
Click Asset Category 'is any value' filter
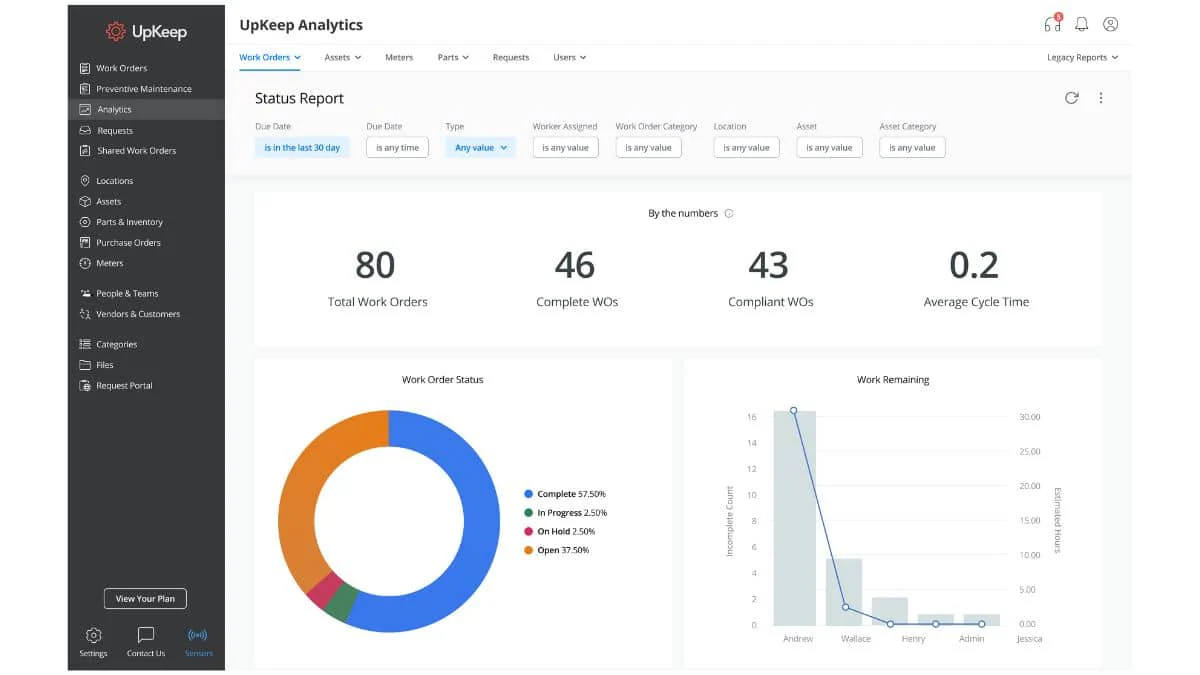coord(912,147)
